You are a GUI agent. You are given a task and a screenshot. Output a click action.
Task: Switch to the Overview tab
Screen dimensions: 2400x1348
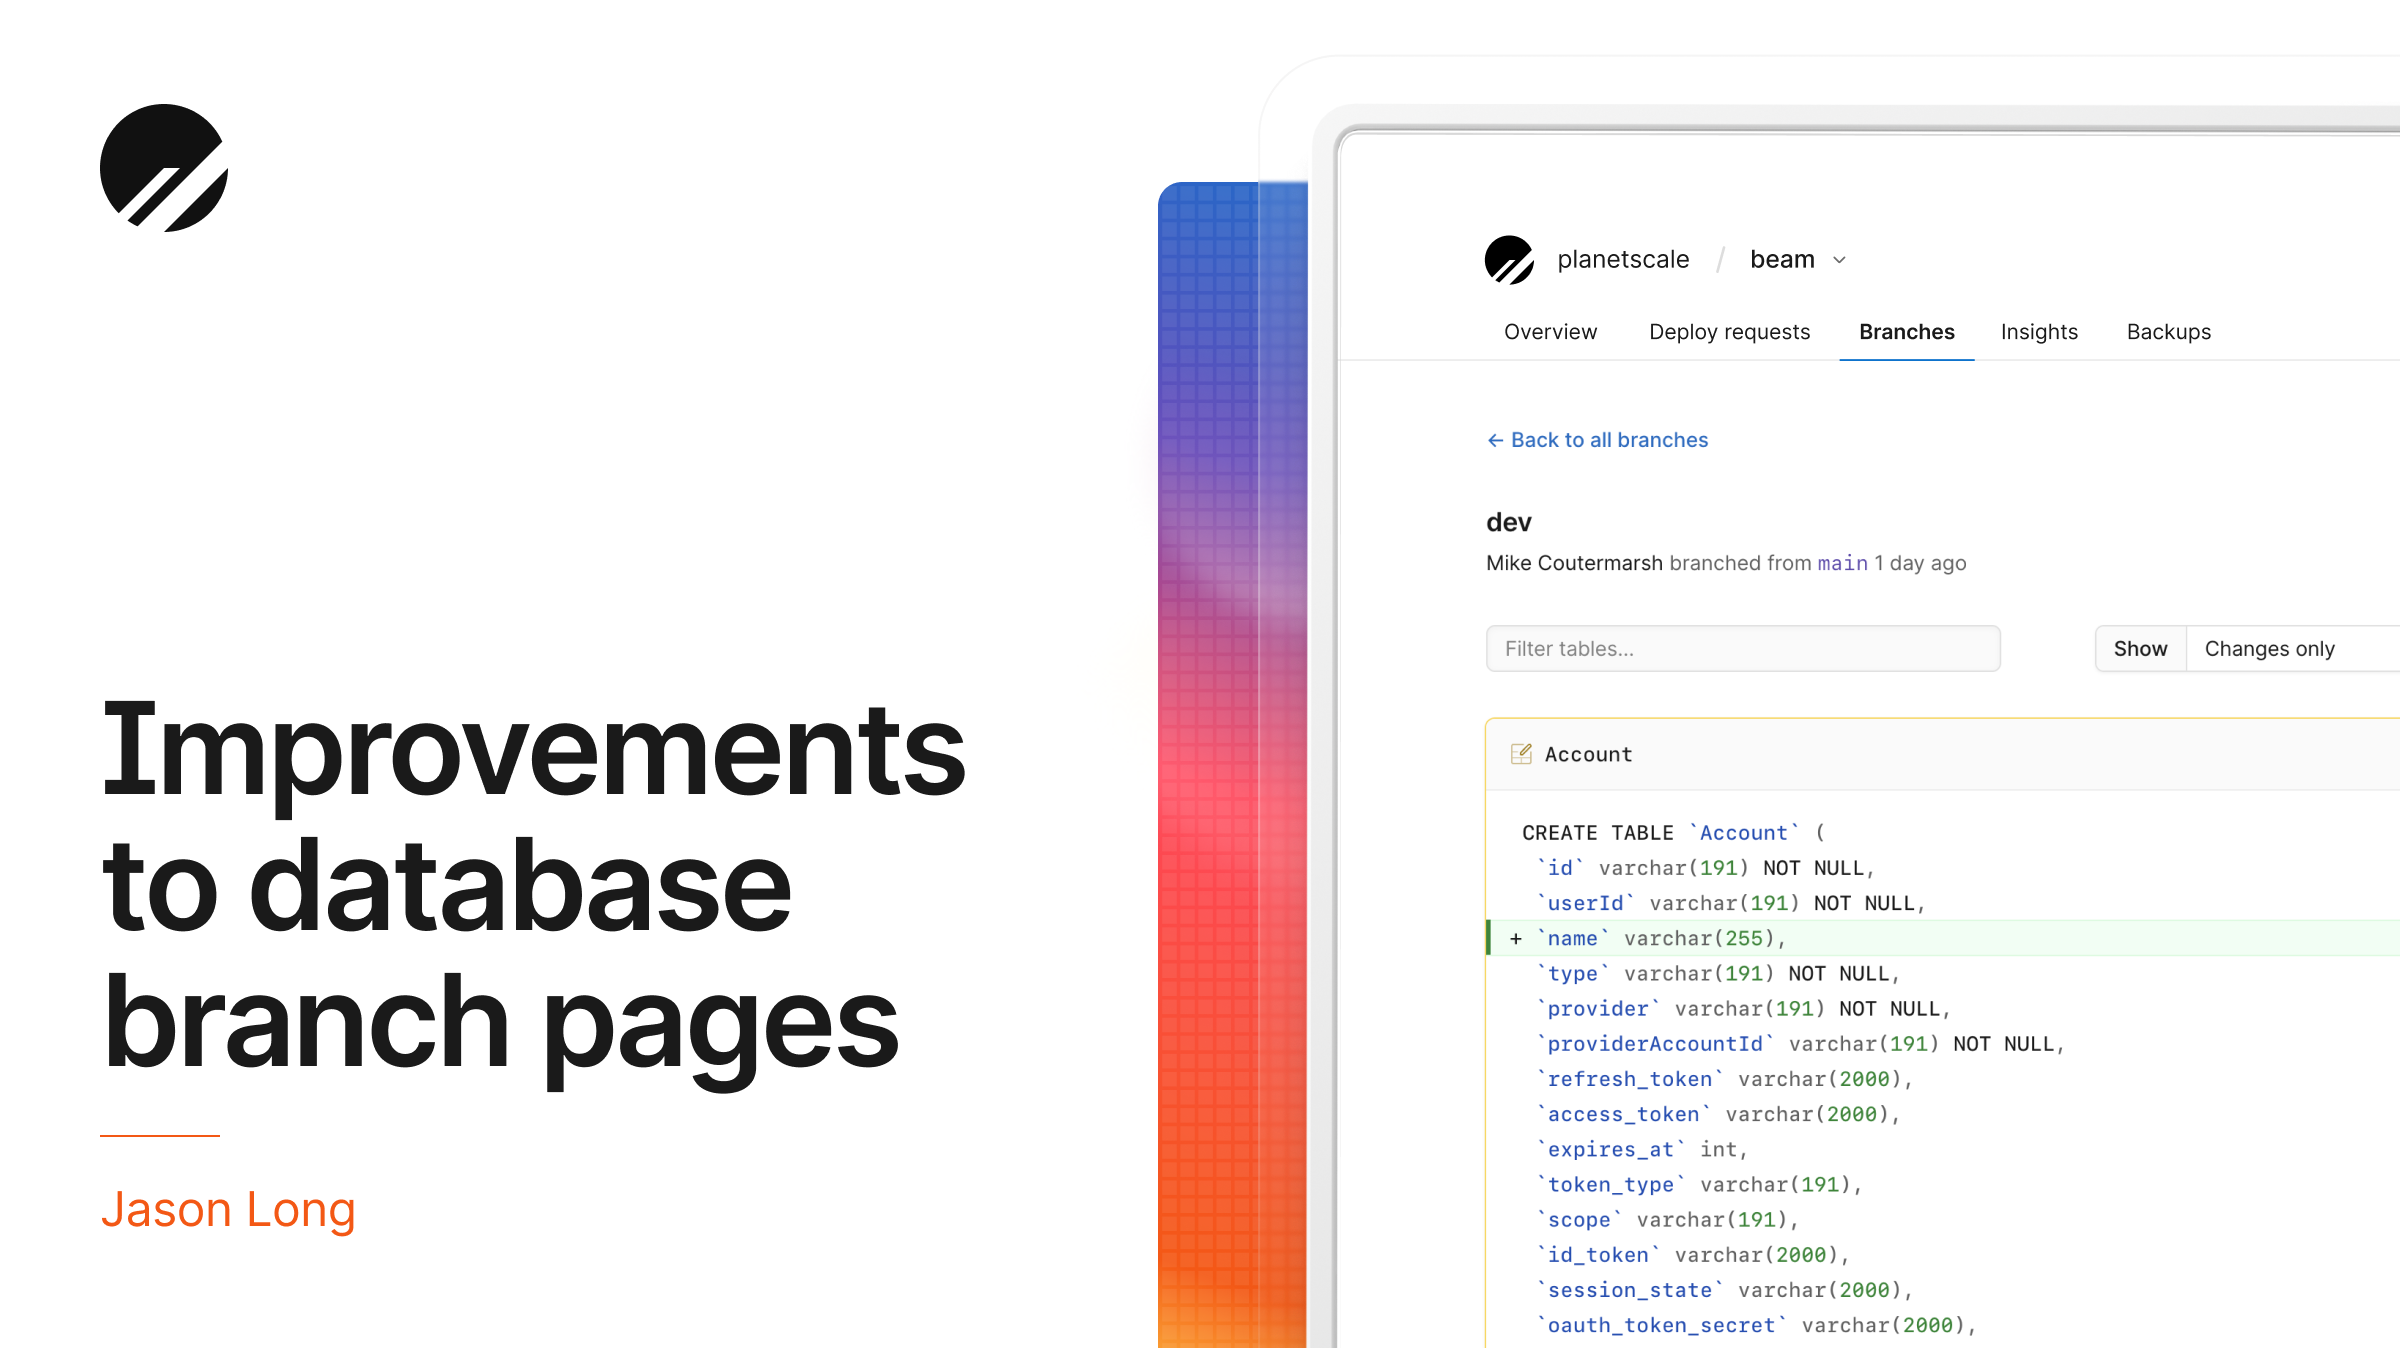click(x=1549, y=332)
